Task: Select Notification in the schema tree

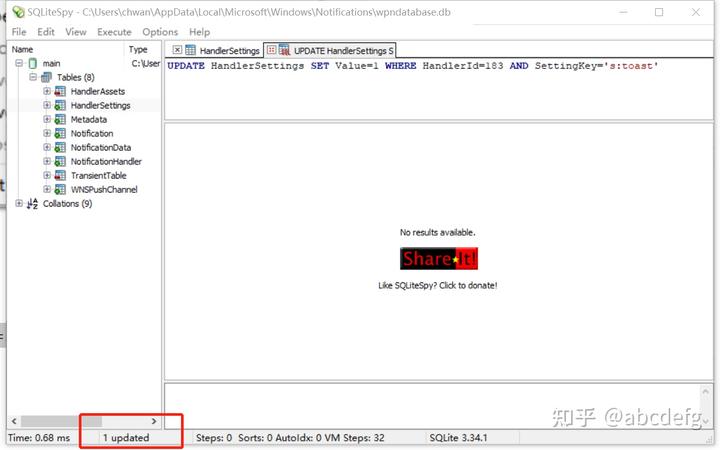Action: [x=92, y=133]
